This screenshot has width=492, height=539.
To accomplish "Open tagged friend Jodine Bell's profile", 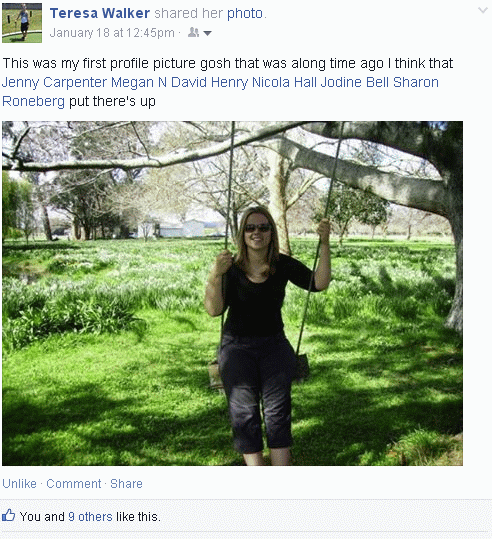I will 355,82.
